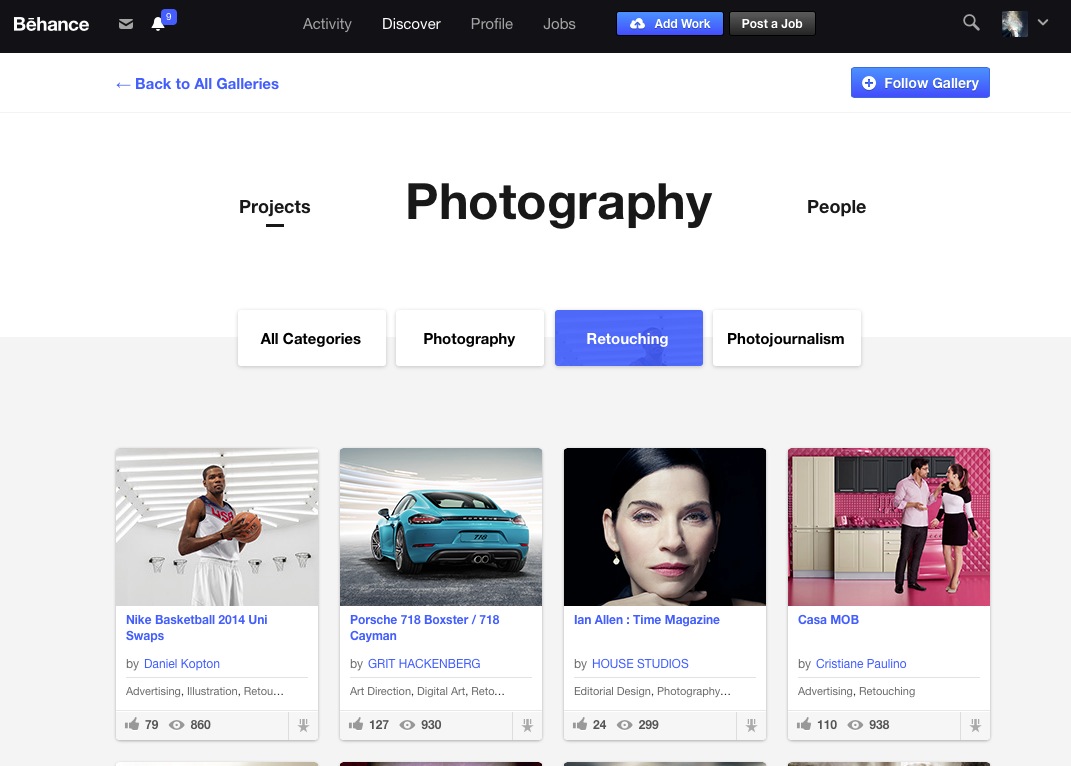Click the Photography gallery heading
Image resolution: width=1071 pixels, height=766 pixels.
click(x=559, y=203)
